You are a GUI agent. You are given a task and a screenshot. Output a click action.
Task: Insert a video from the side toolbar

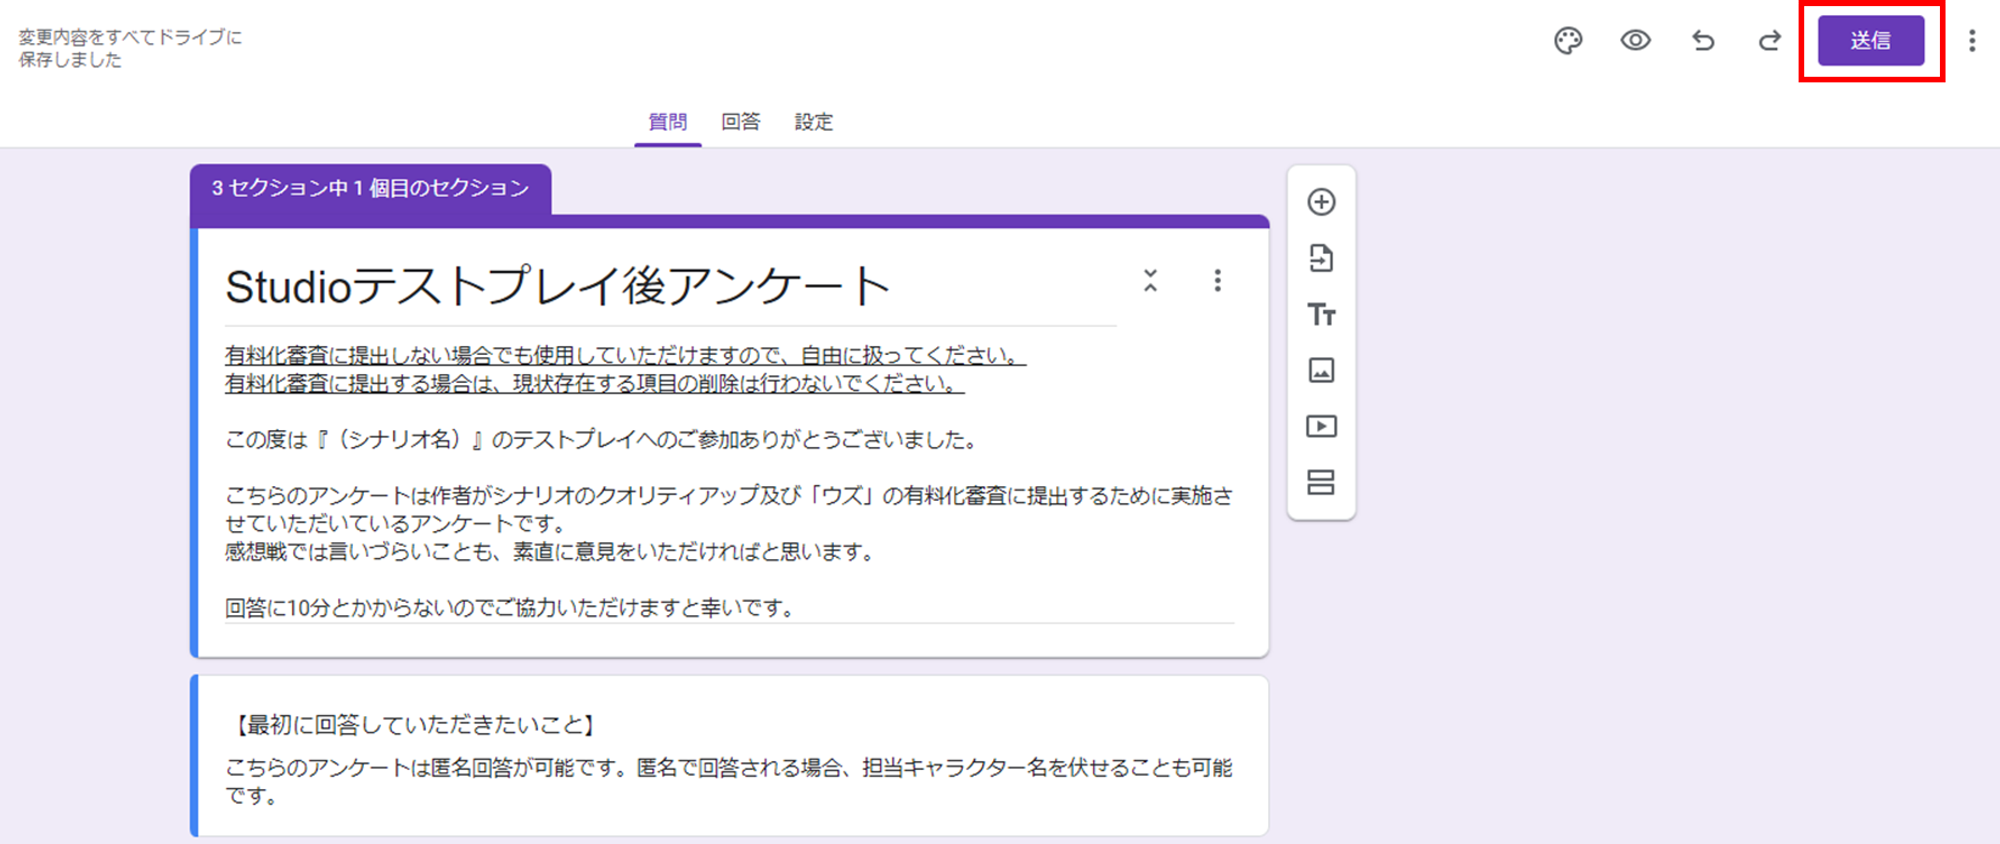[1321, 427]
